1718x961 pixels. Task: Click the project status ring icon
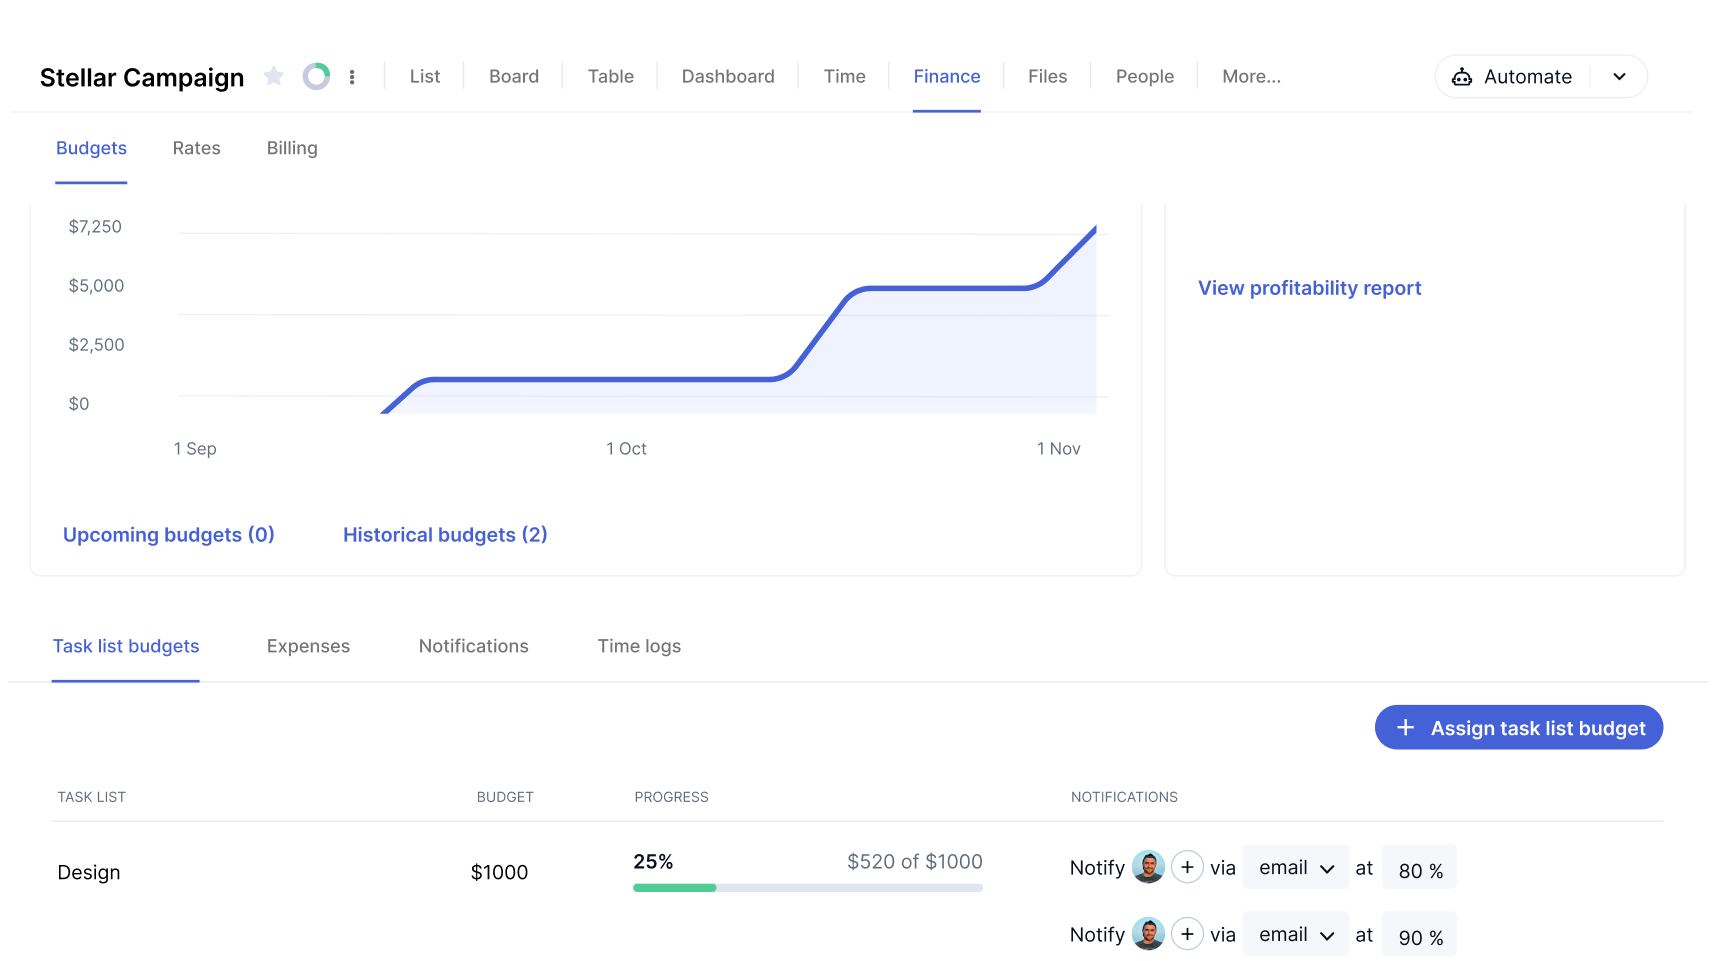(x=316, y=76)
